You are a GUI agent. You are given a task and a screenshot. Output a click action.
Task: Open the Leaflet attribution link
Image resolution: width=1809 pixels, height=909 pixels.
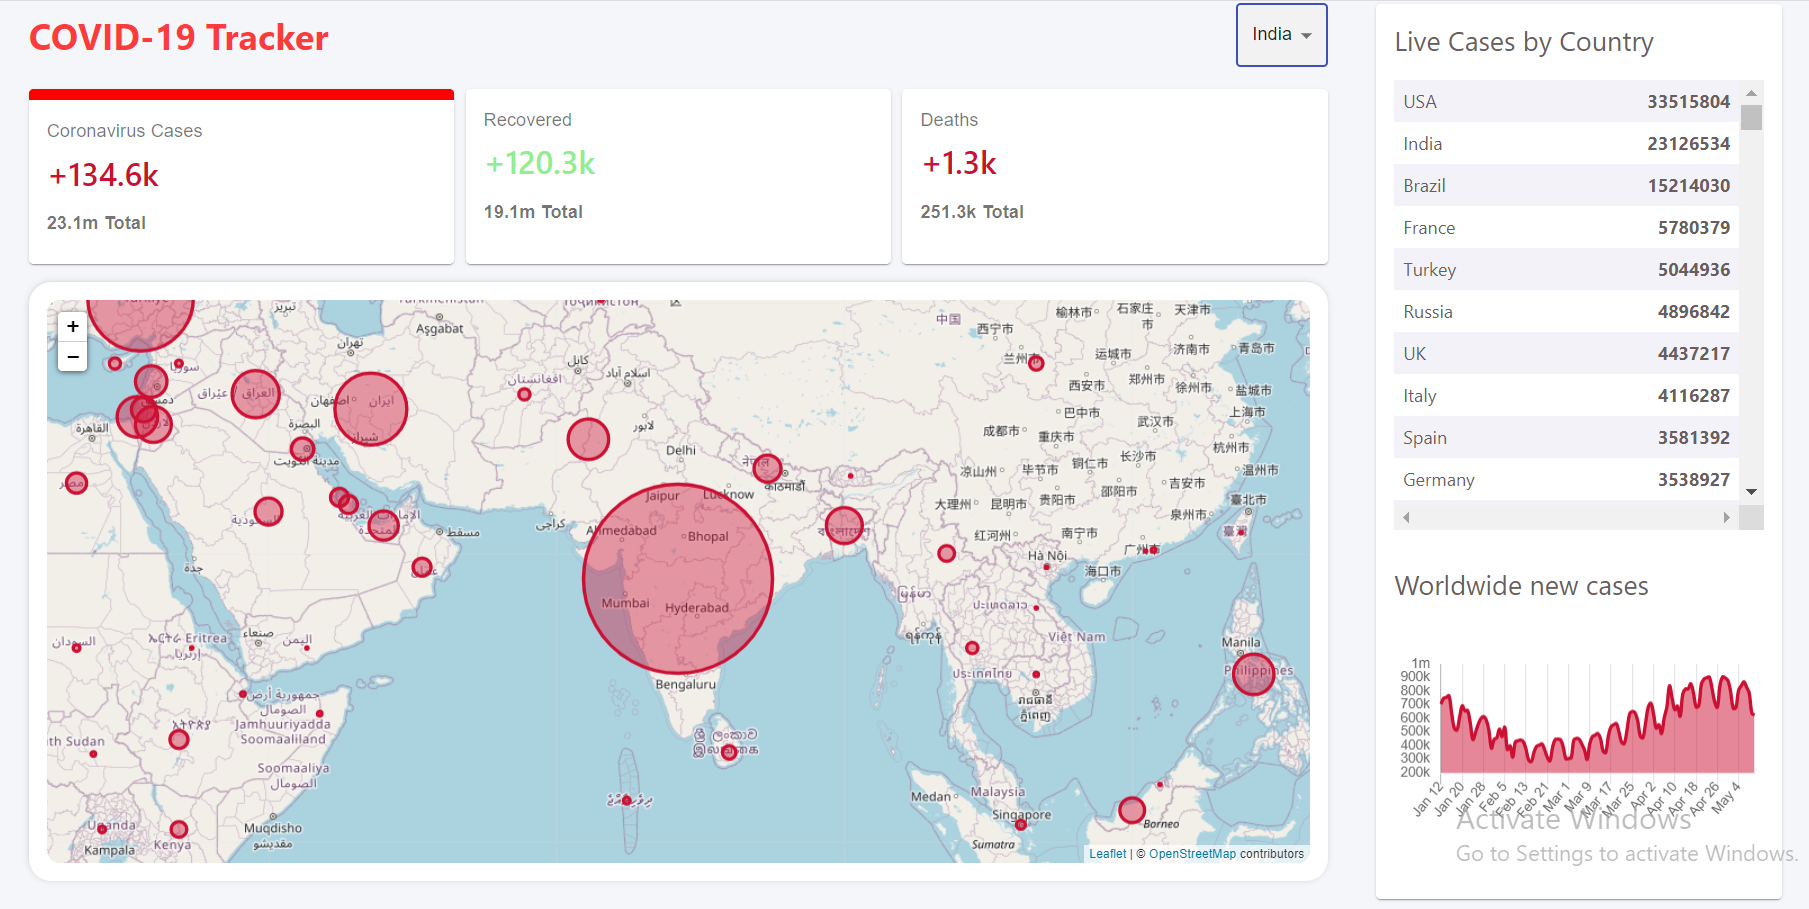tap(1107, 853)
